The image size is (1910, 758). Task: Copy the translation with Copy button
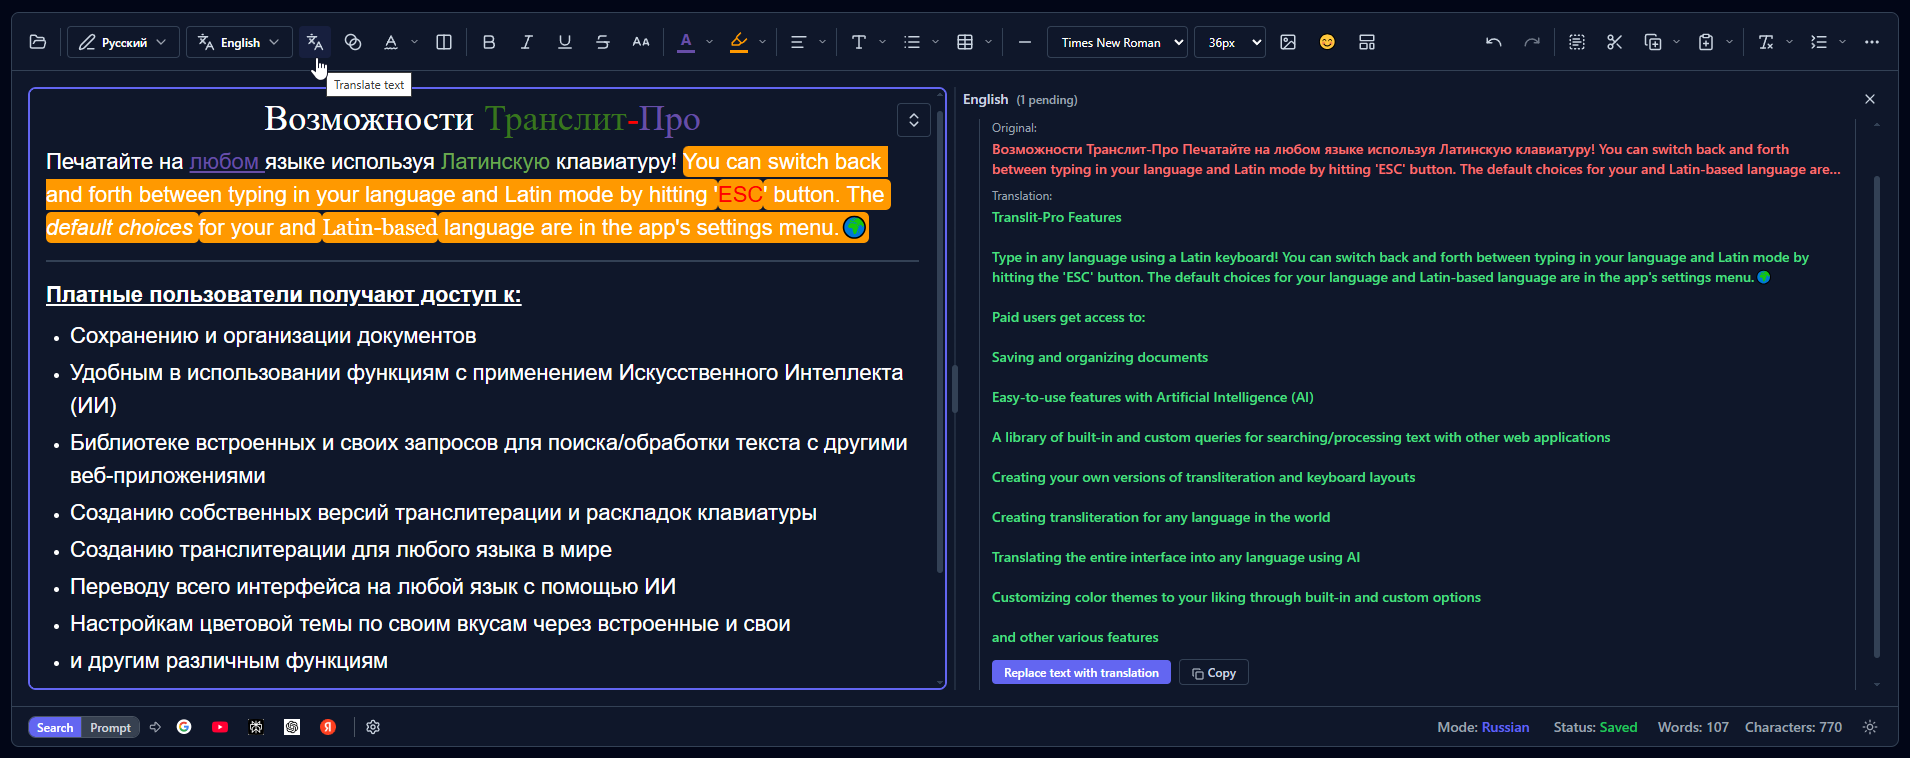pos(1214,672)
